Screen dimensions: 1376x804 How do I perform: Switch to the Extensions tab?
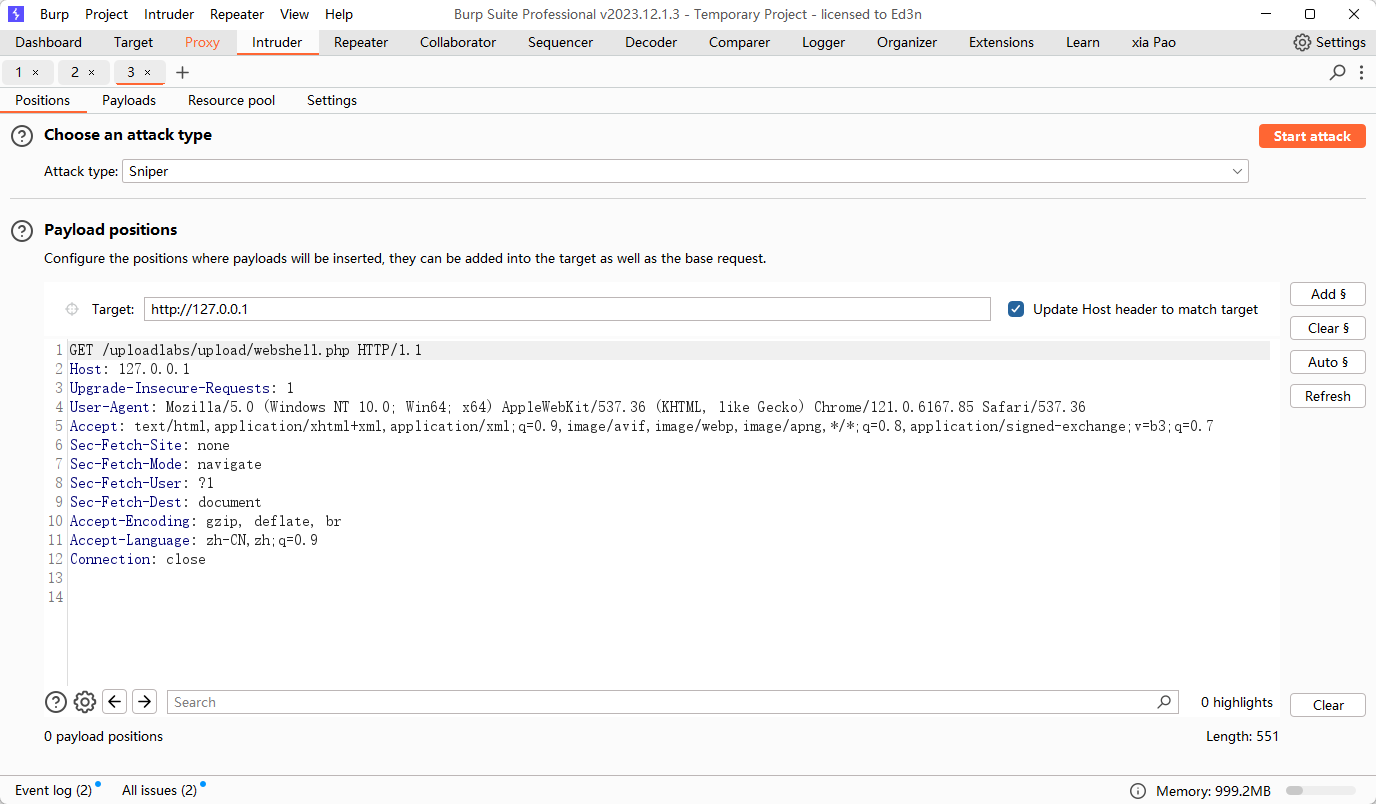(1001, 42)
